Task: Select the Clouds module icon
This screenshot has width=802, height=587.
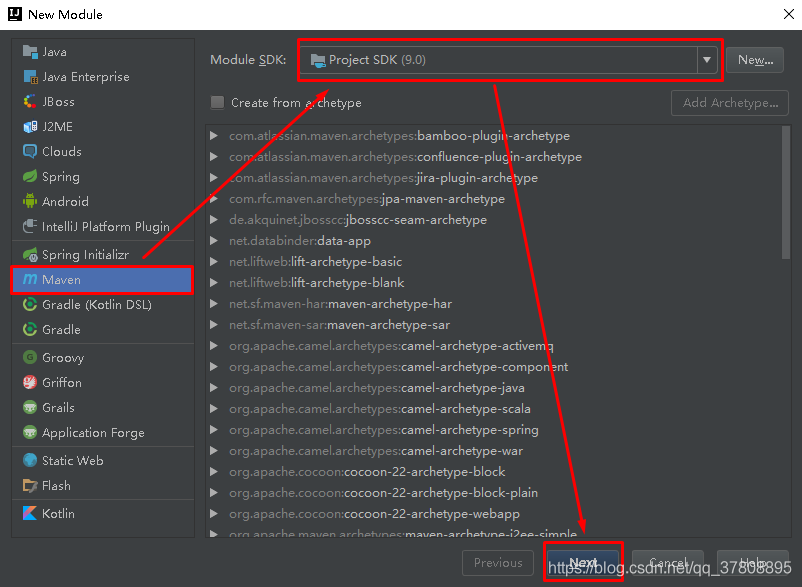Action: [x=30, y=152]
